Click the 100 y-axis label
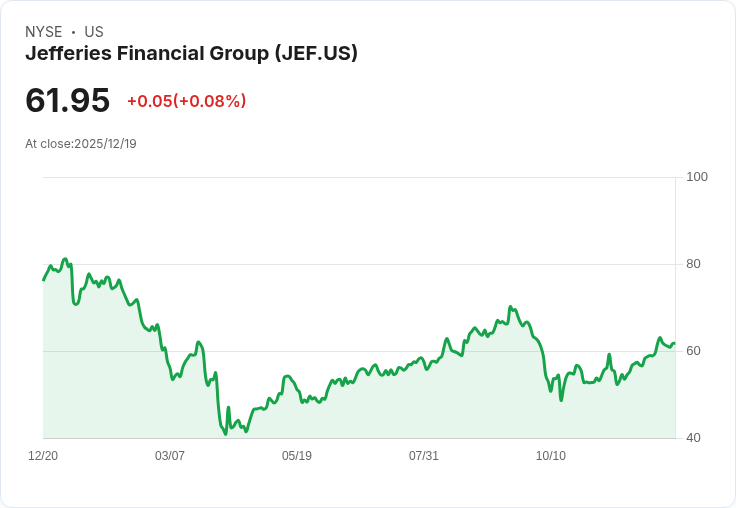736x508 pixels. [697, 177]
